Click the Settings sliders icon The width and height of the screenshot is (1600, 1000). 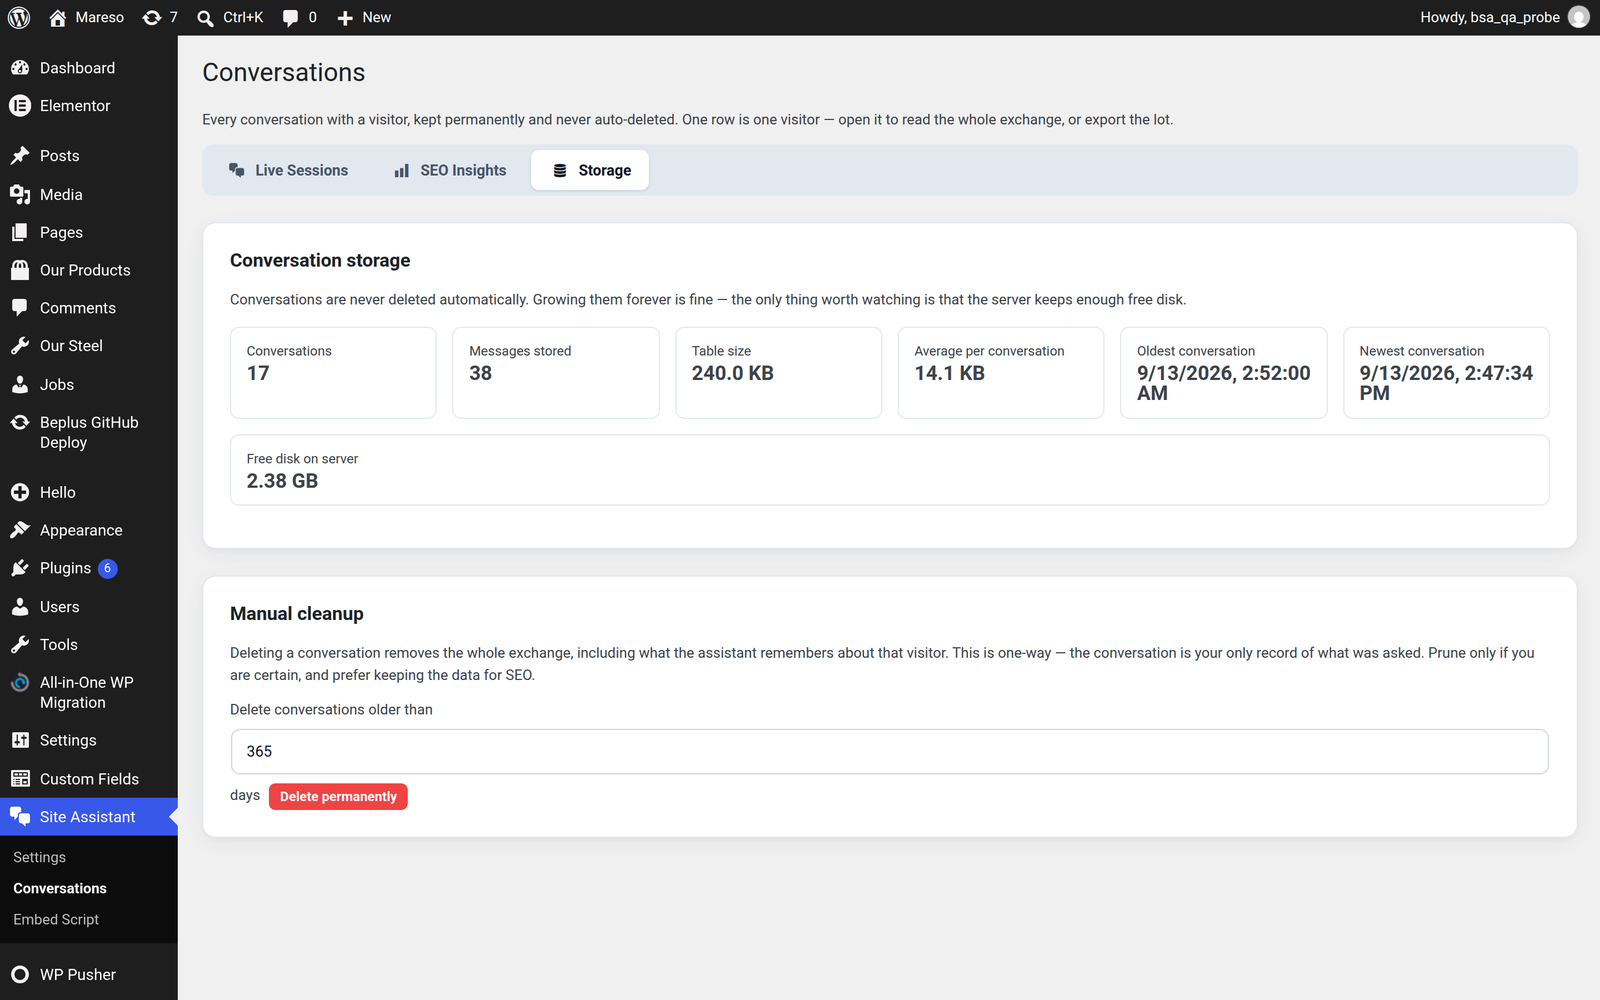pos(20,741)
